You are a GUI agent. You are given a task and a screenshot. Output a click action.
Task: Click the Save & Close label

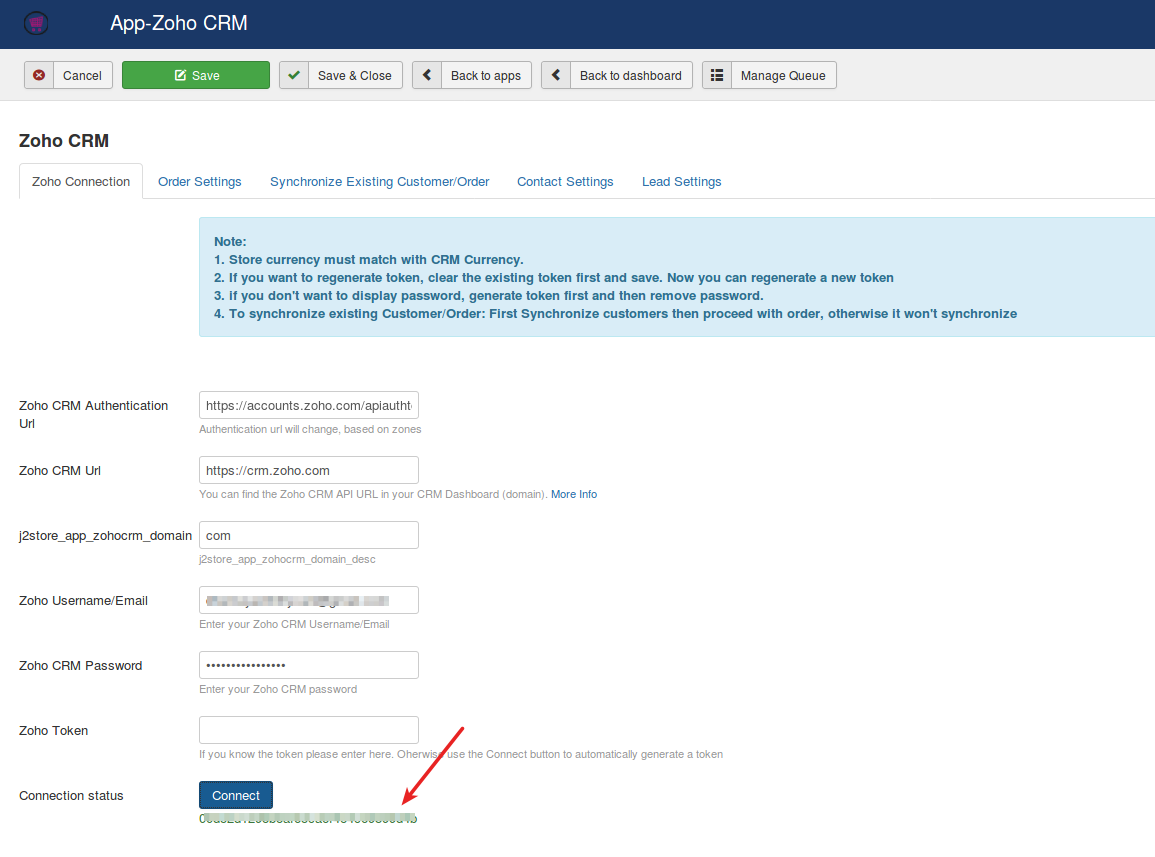[354, 75]
